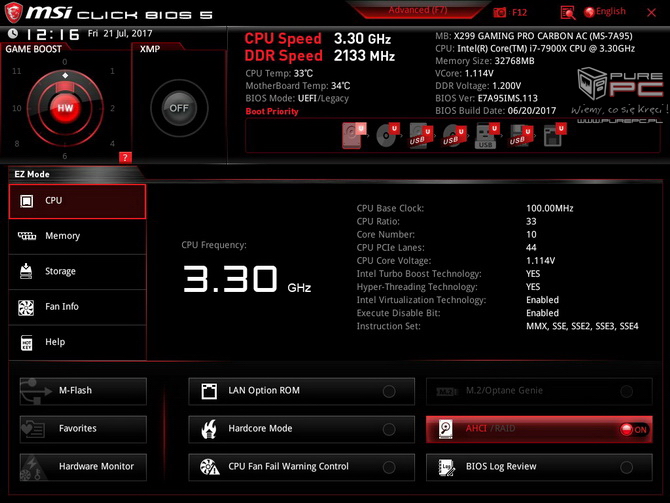Screen dimensions: 670x503
Task: Click the Fan Info fan icon
Action: pos(26,307)
